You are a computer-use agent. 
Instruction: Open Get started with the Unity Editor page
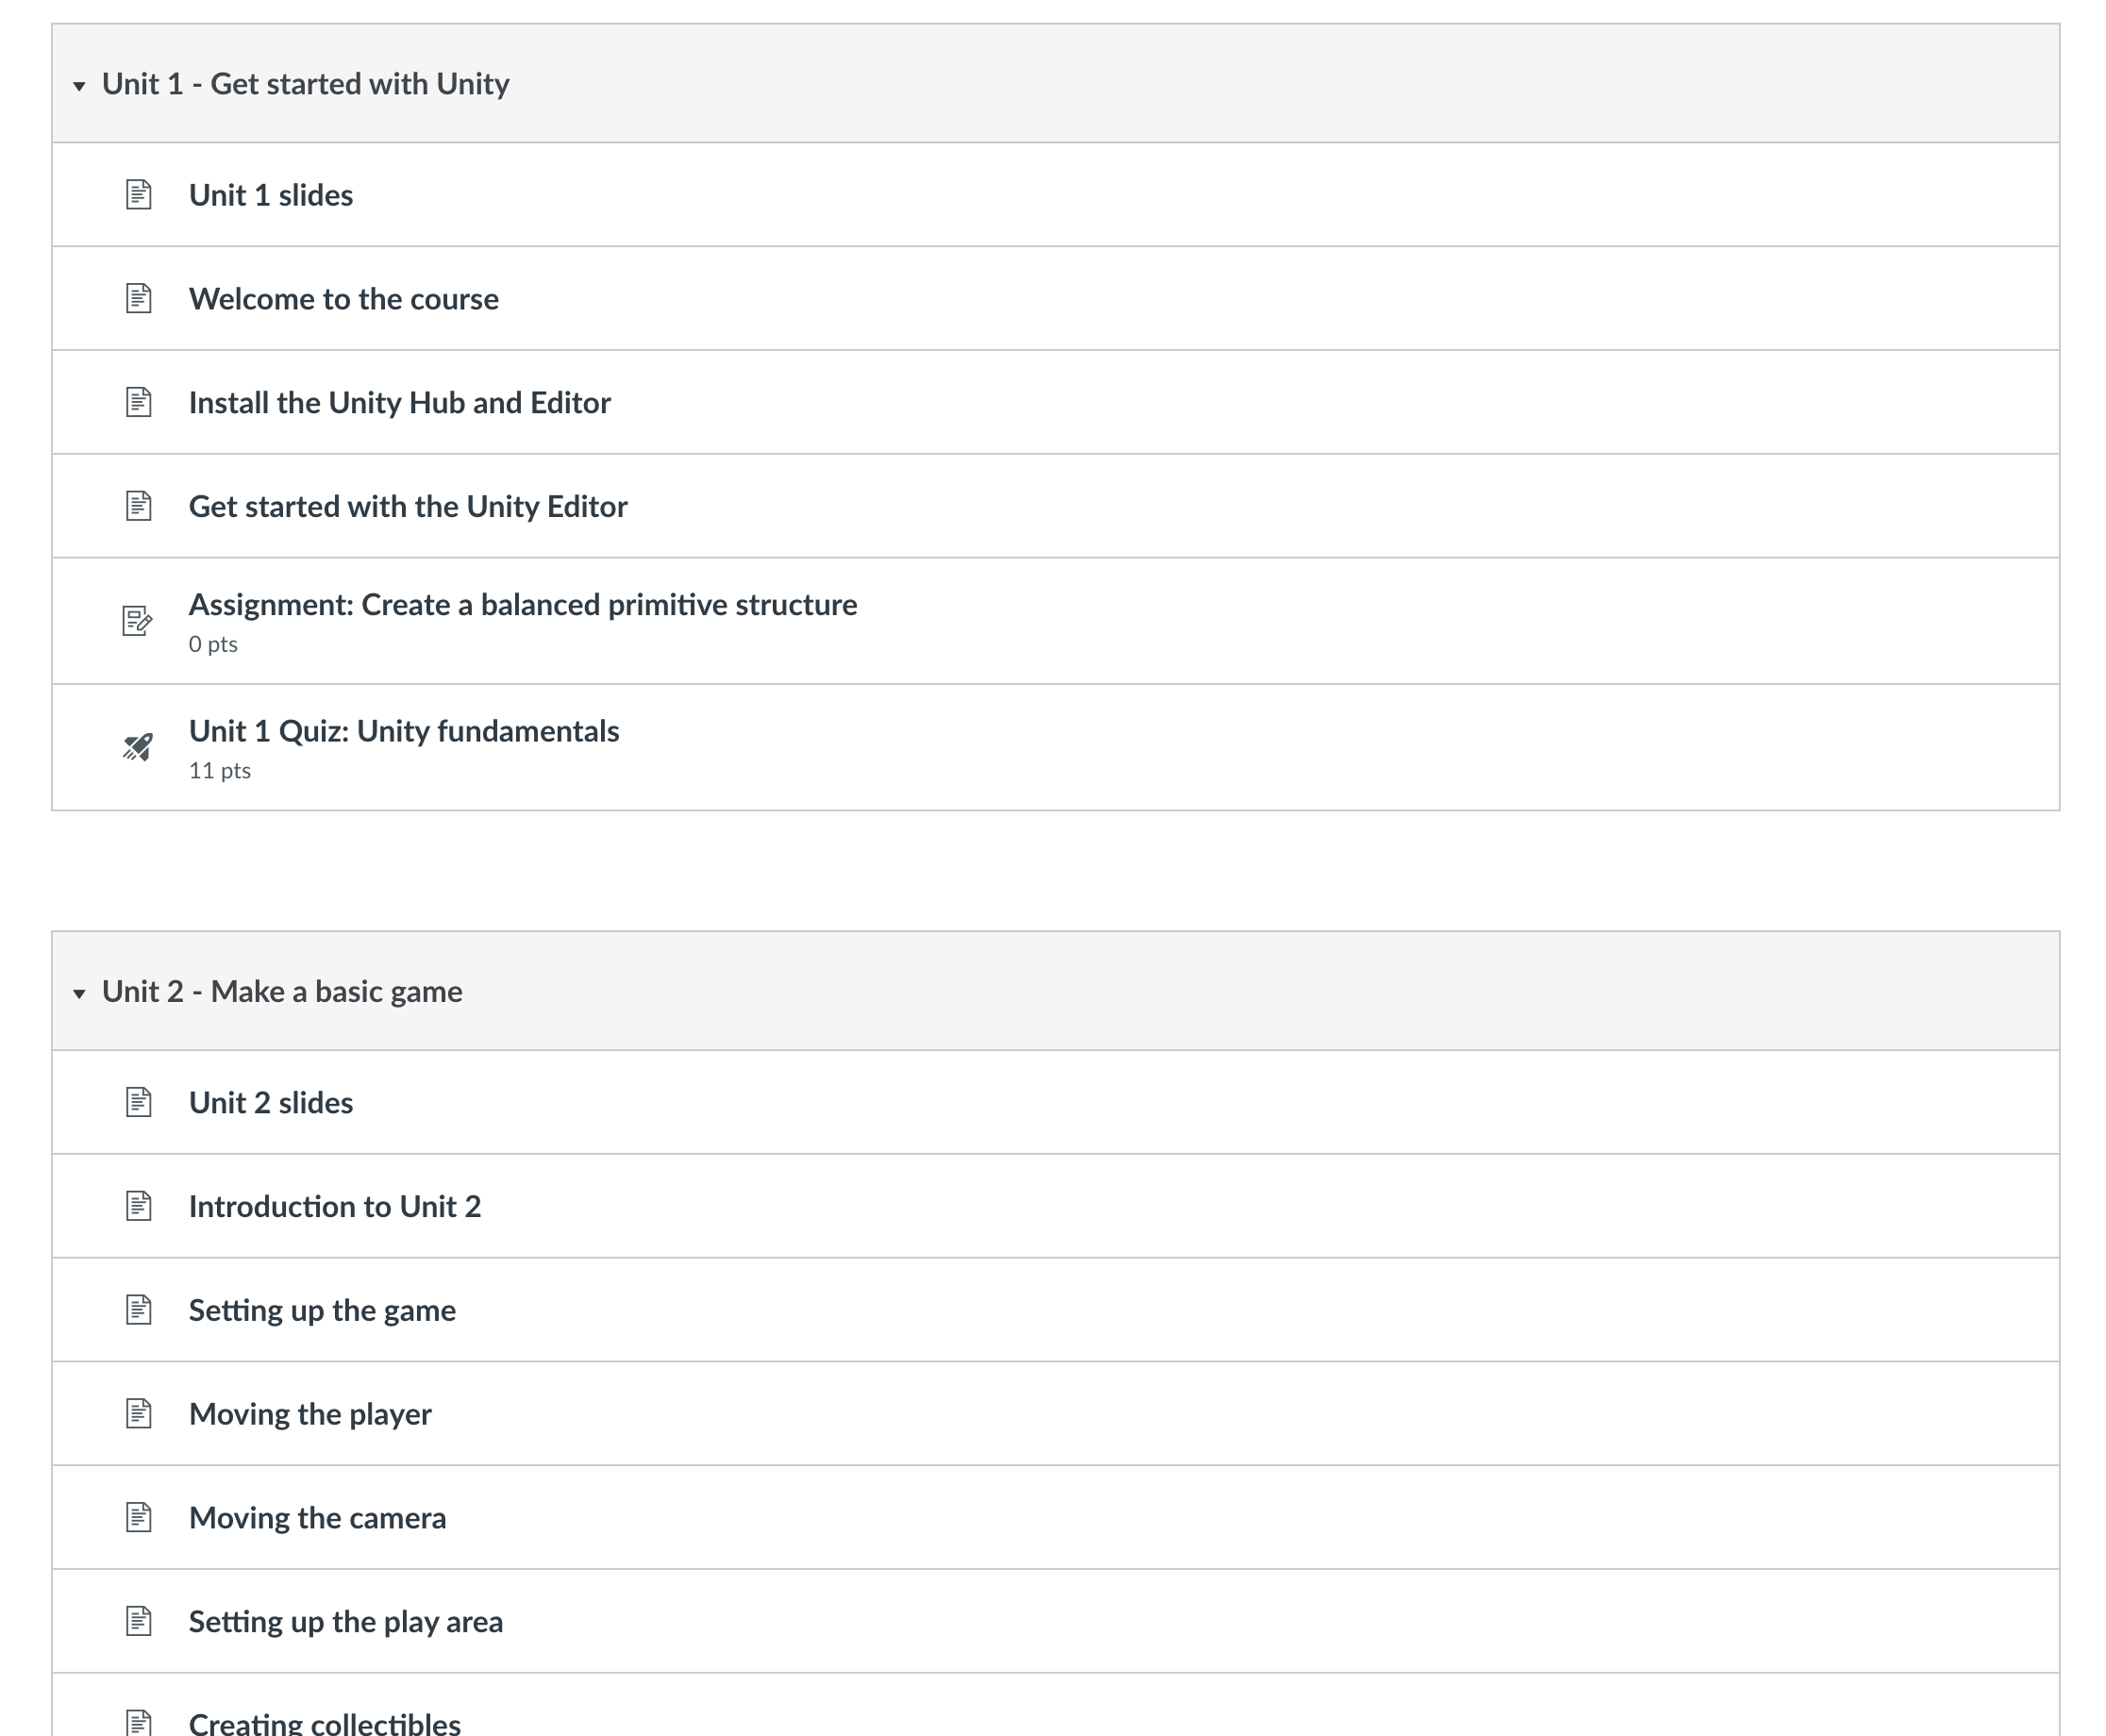(407, 506)
